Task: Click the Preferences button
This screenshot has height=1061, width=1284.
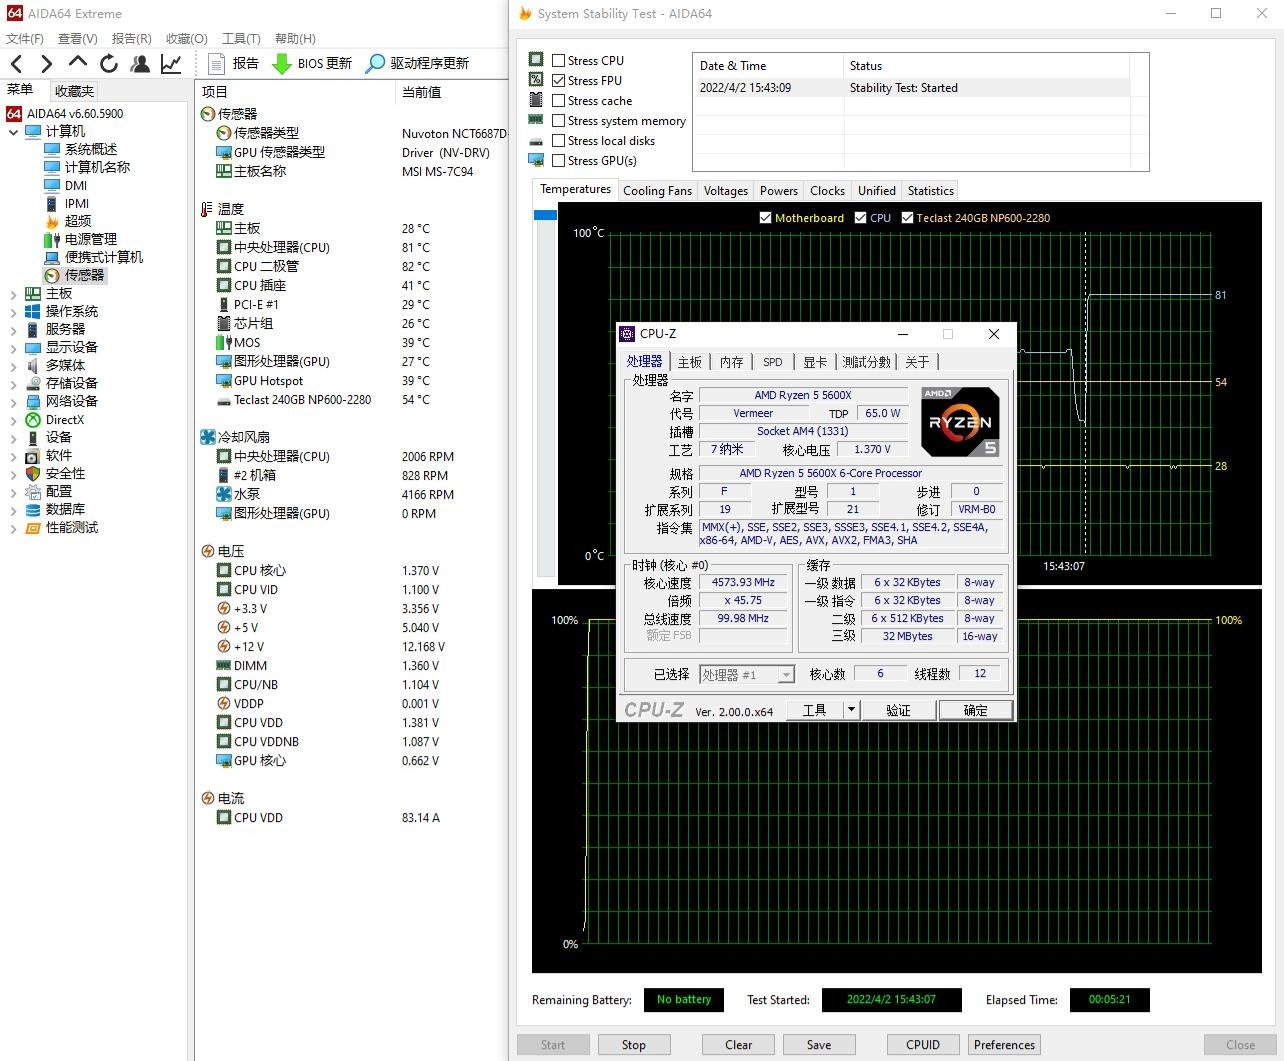Action: tap(1004, 1045)
